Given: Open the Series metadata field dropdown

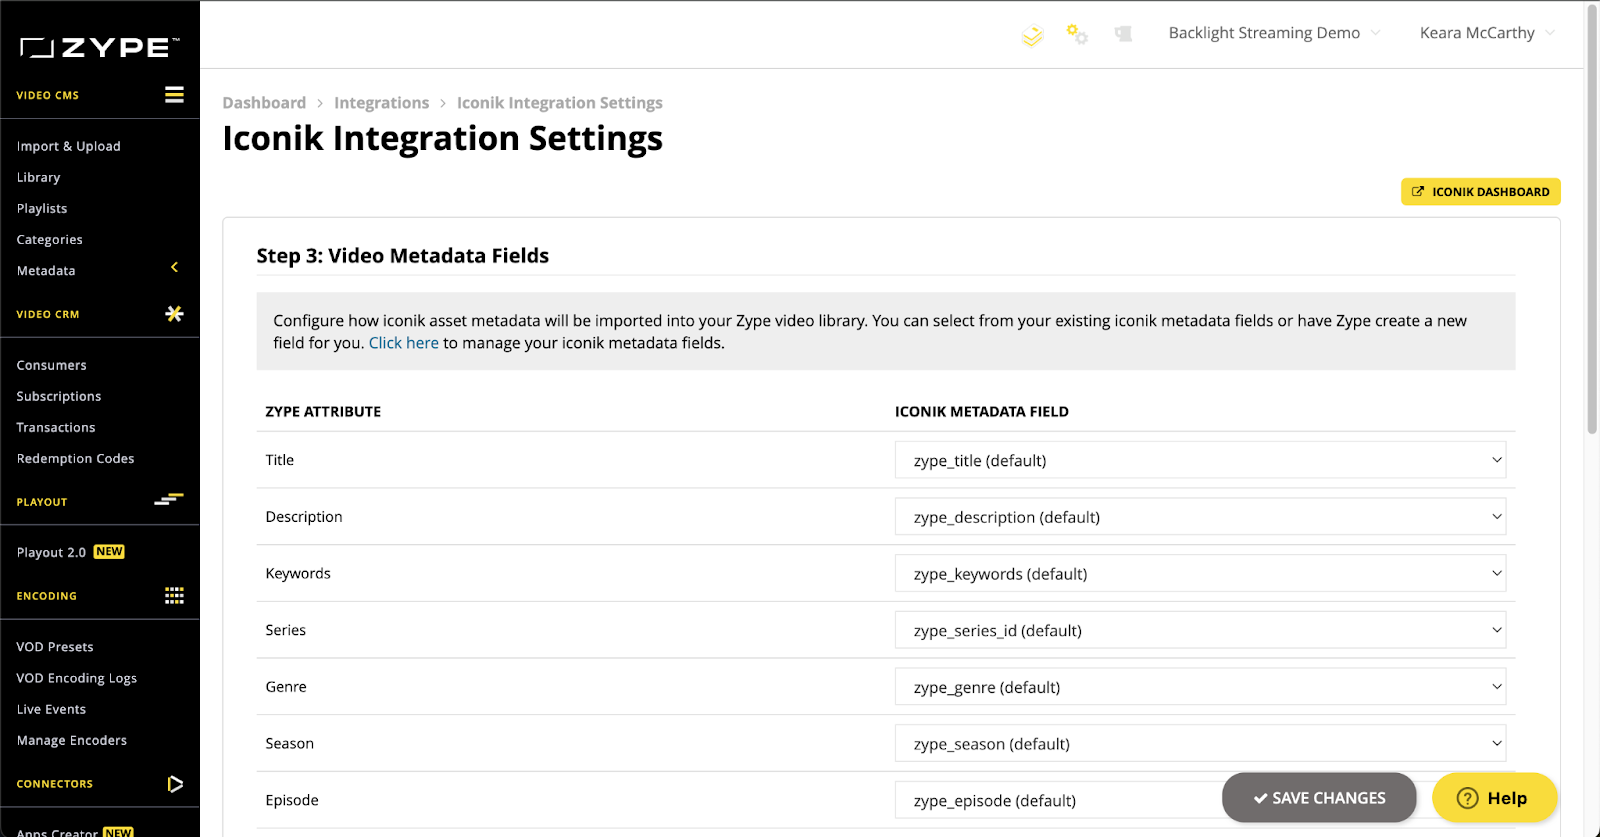Looking at the screenshot, I should 1200,630.
